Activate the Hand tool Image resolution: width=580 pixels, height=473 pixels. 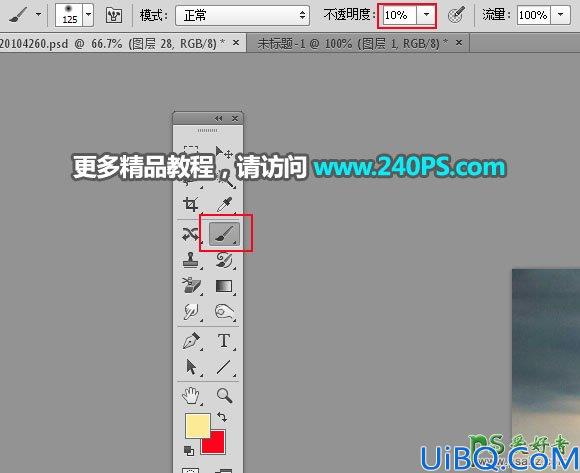pyautogui.click(x=191, y=395)
